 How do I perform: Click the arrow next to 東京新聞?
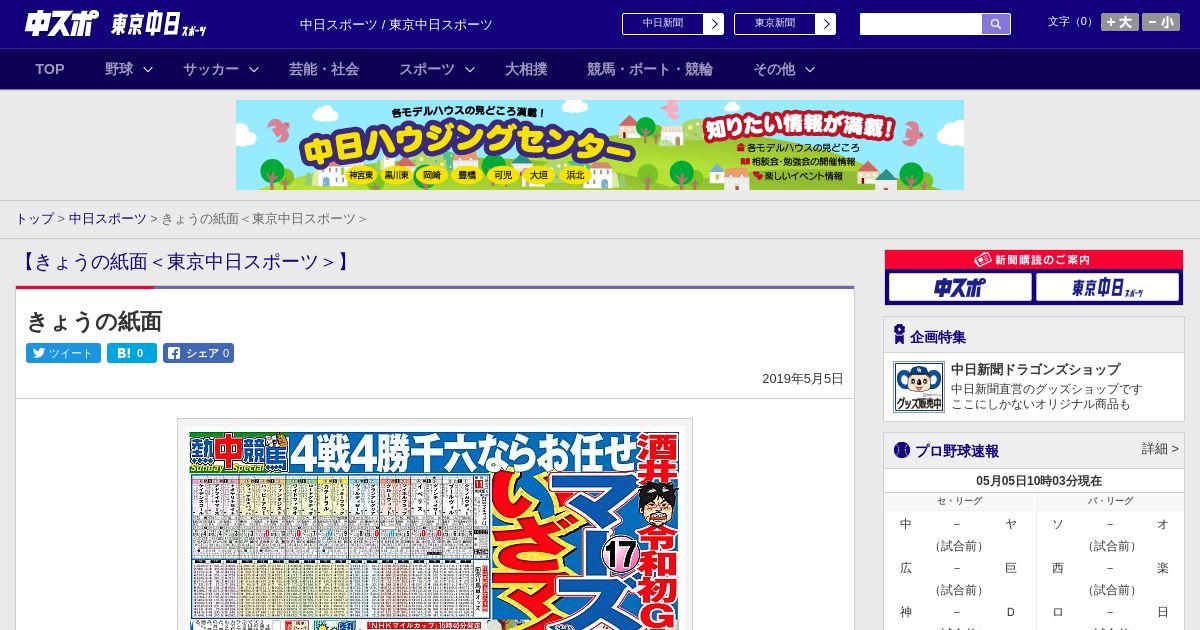[x=825, y=24]
